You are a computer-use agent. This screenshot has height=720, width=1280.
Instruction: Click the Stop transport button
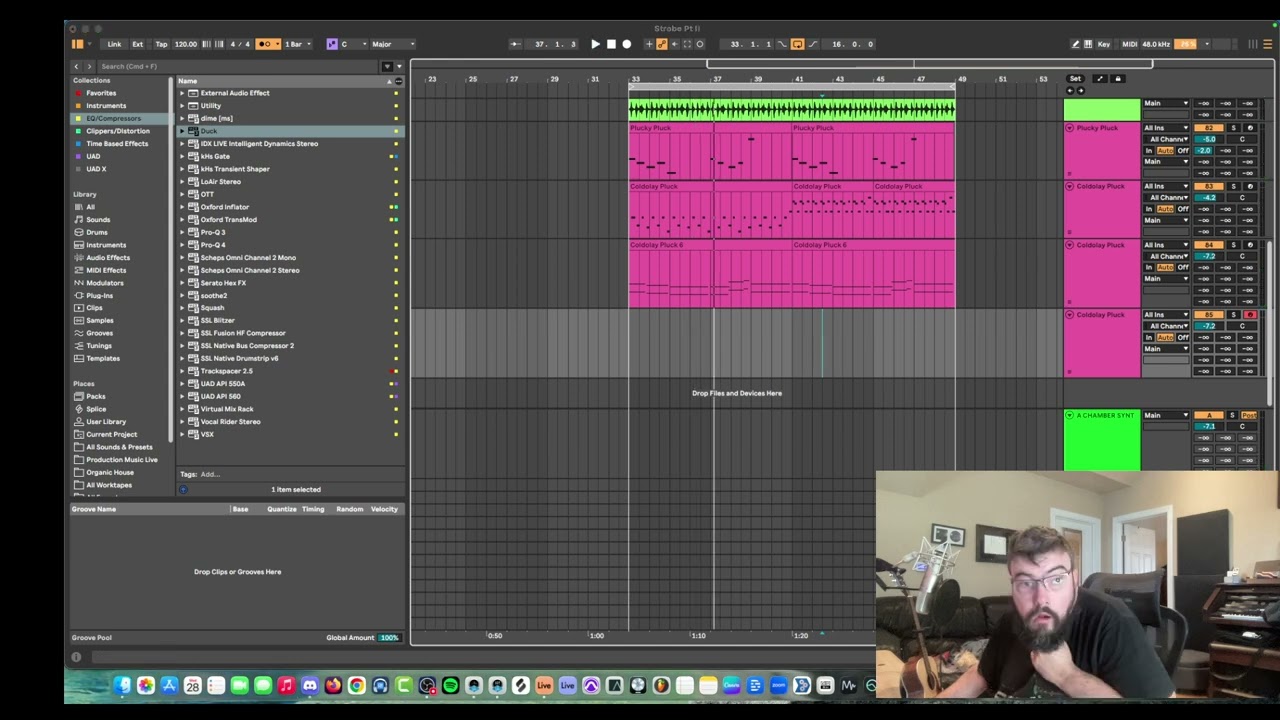[611, 44]
